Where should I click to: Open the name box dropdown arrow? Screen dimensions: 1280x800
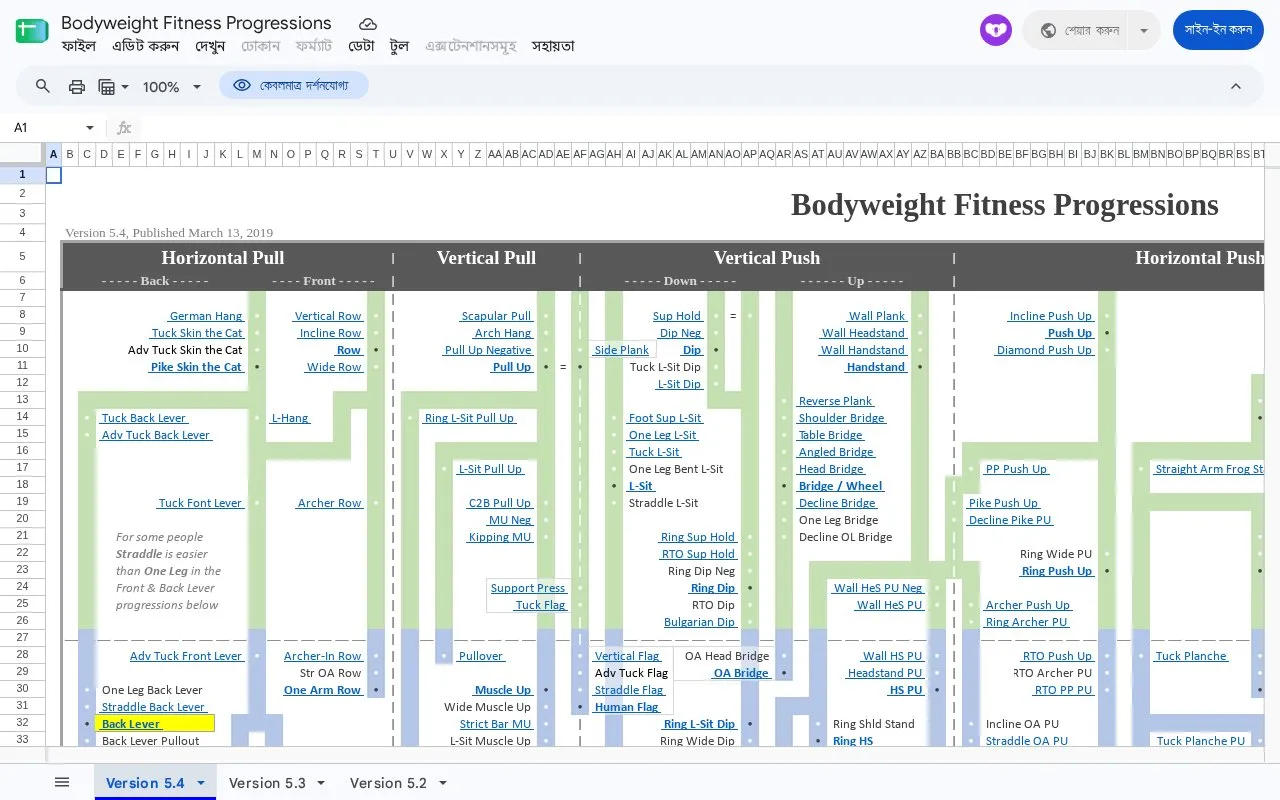pyautogui.click(x=90, y=128)
